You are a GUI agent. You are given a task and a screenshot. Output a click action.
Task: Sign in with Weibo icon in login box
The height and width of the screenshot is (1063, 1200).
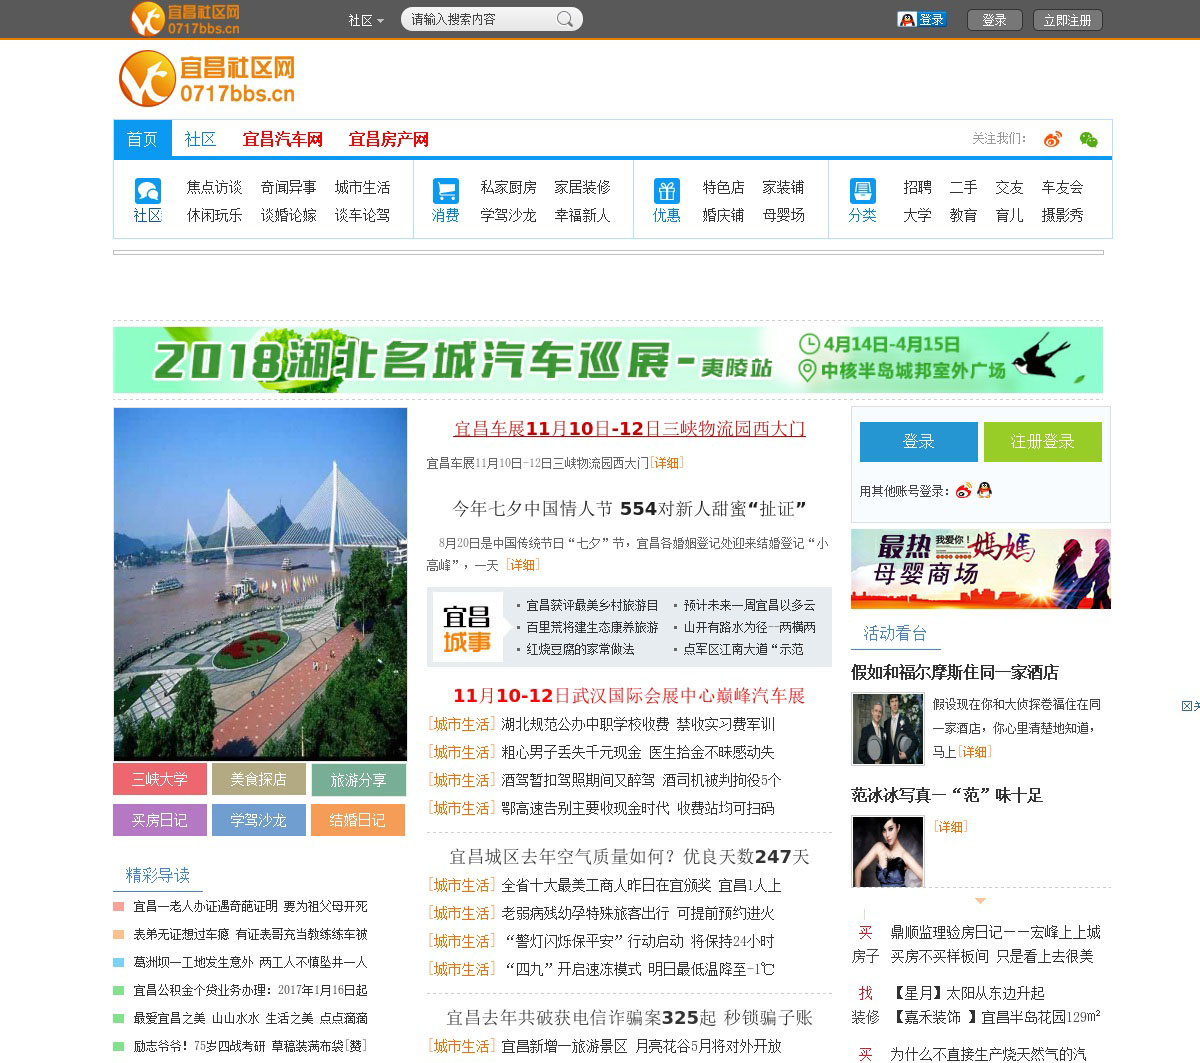[x=964, y=490]
